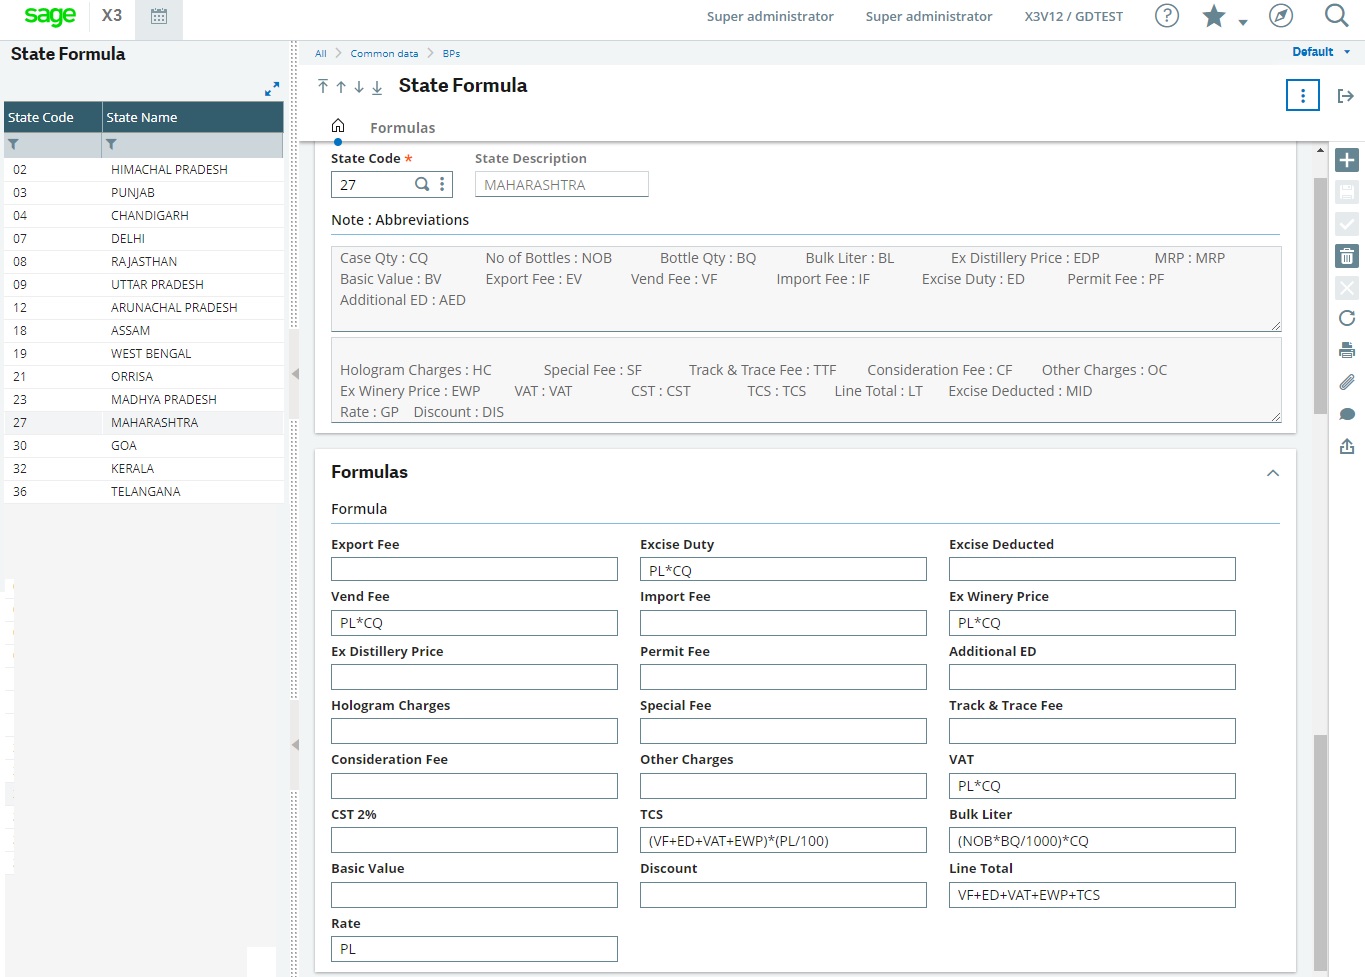Select state row 27 MAHARASHTRA
The height and width of the screenshot is (977, 1365).
point(145,422)
